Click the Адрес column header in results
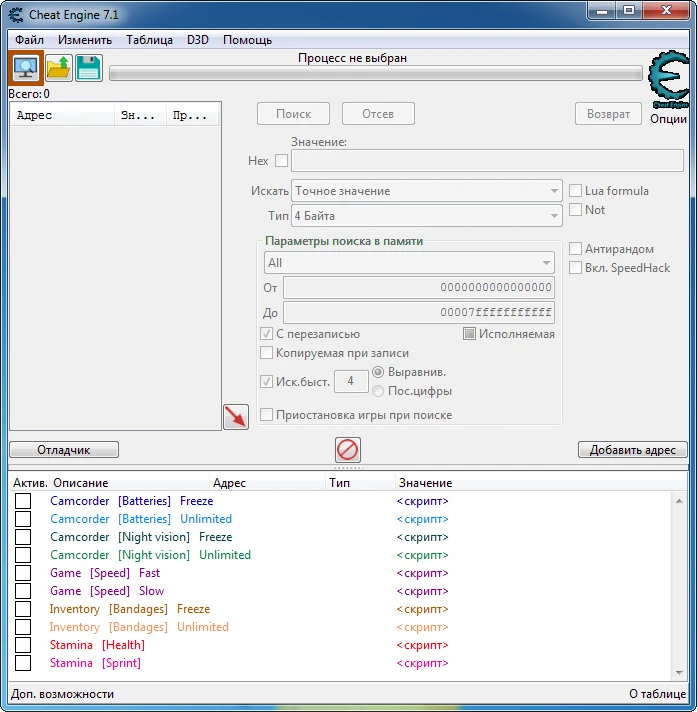The width and height of the screenshot is (697, 712). [62, 115]
